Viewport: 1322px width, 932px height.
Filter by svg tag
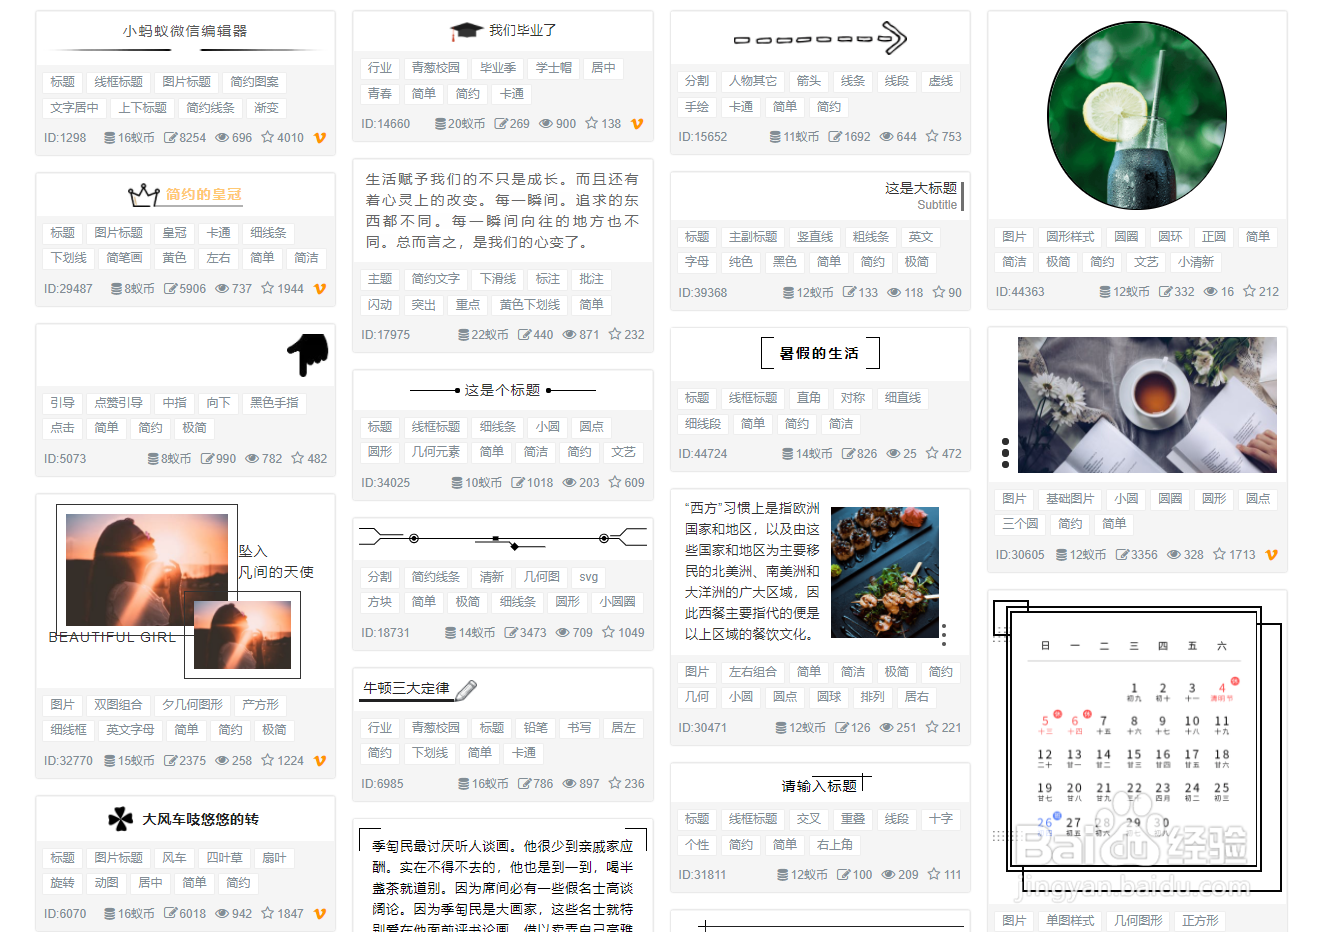click(x=589, y=577)
